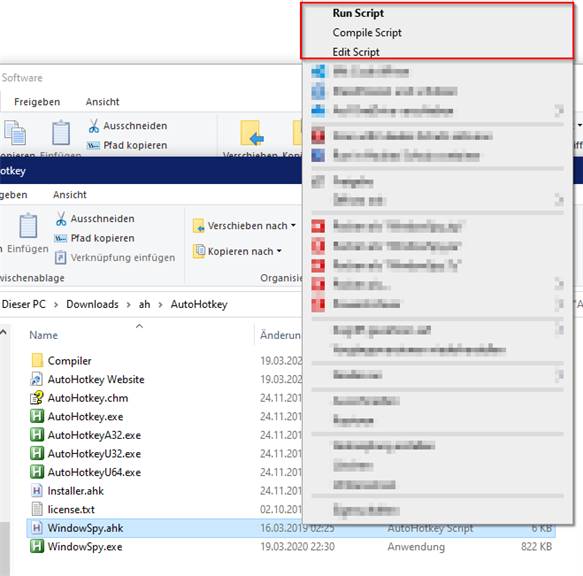Select the AutoHotkeyA32.exe icon

[x=37, y=435]
